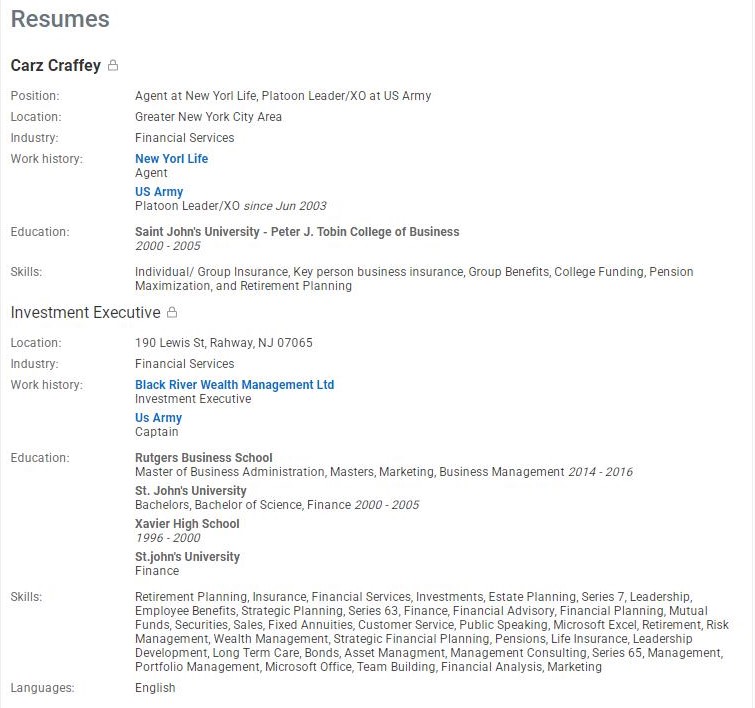
Task: Select the Investment Executive resume title
Action: click(85, 313)
